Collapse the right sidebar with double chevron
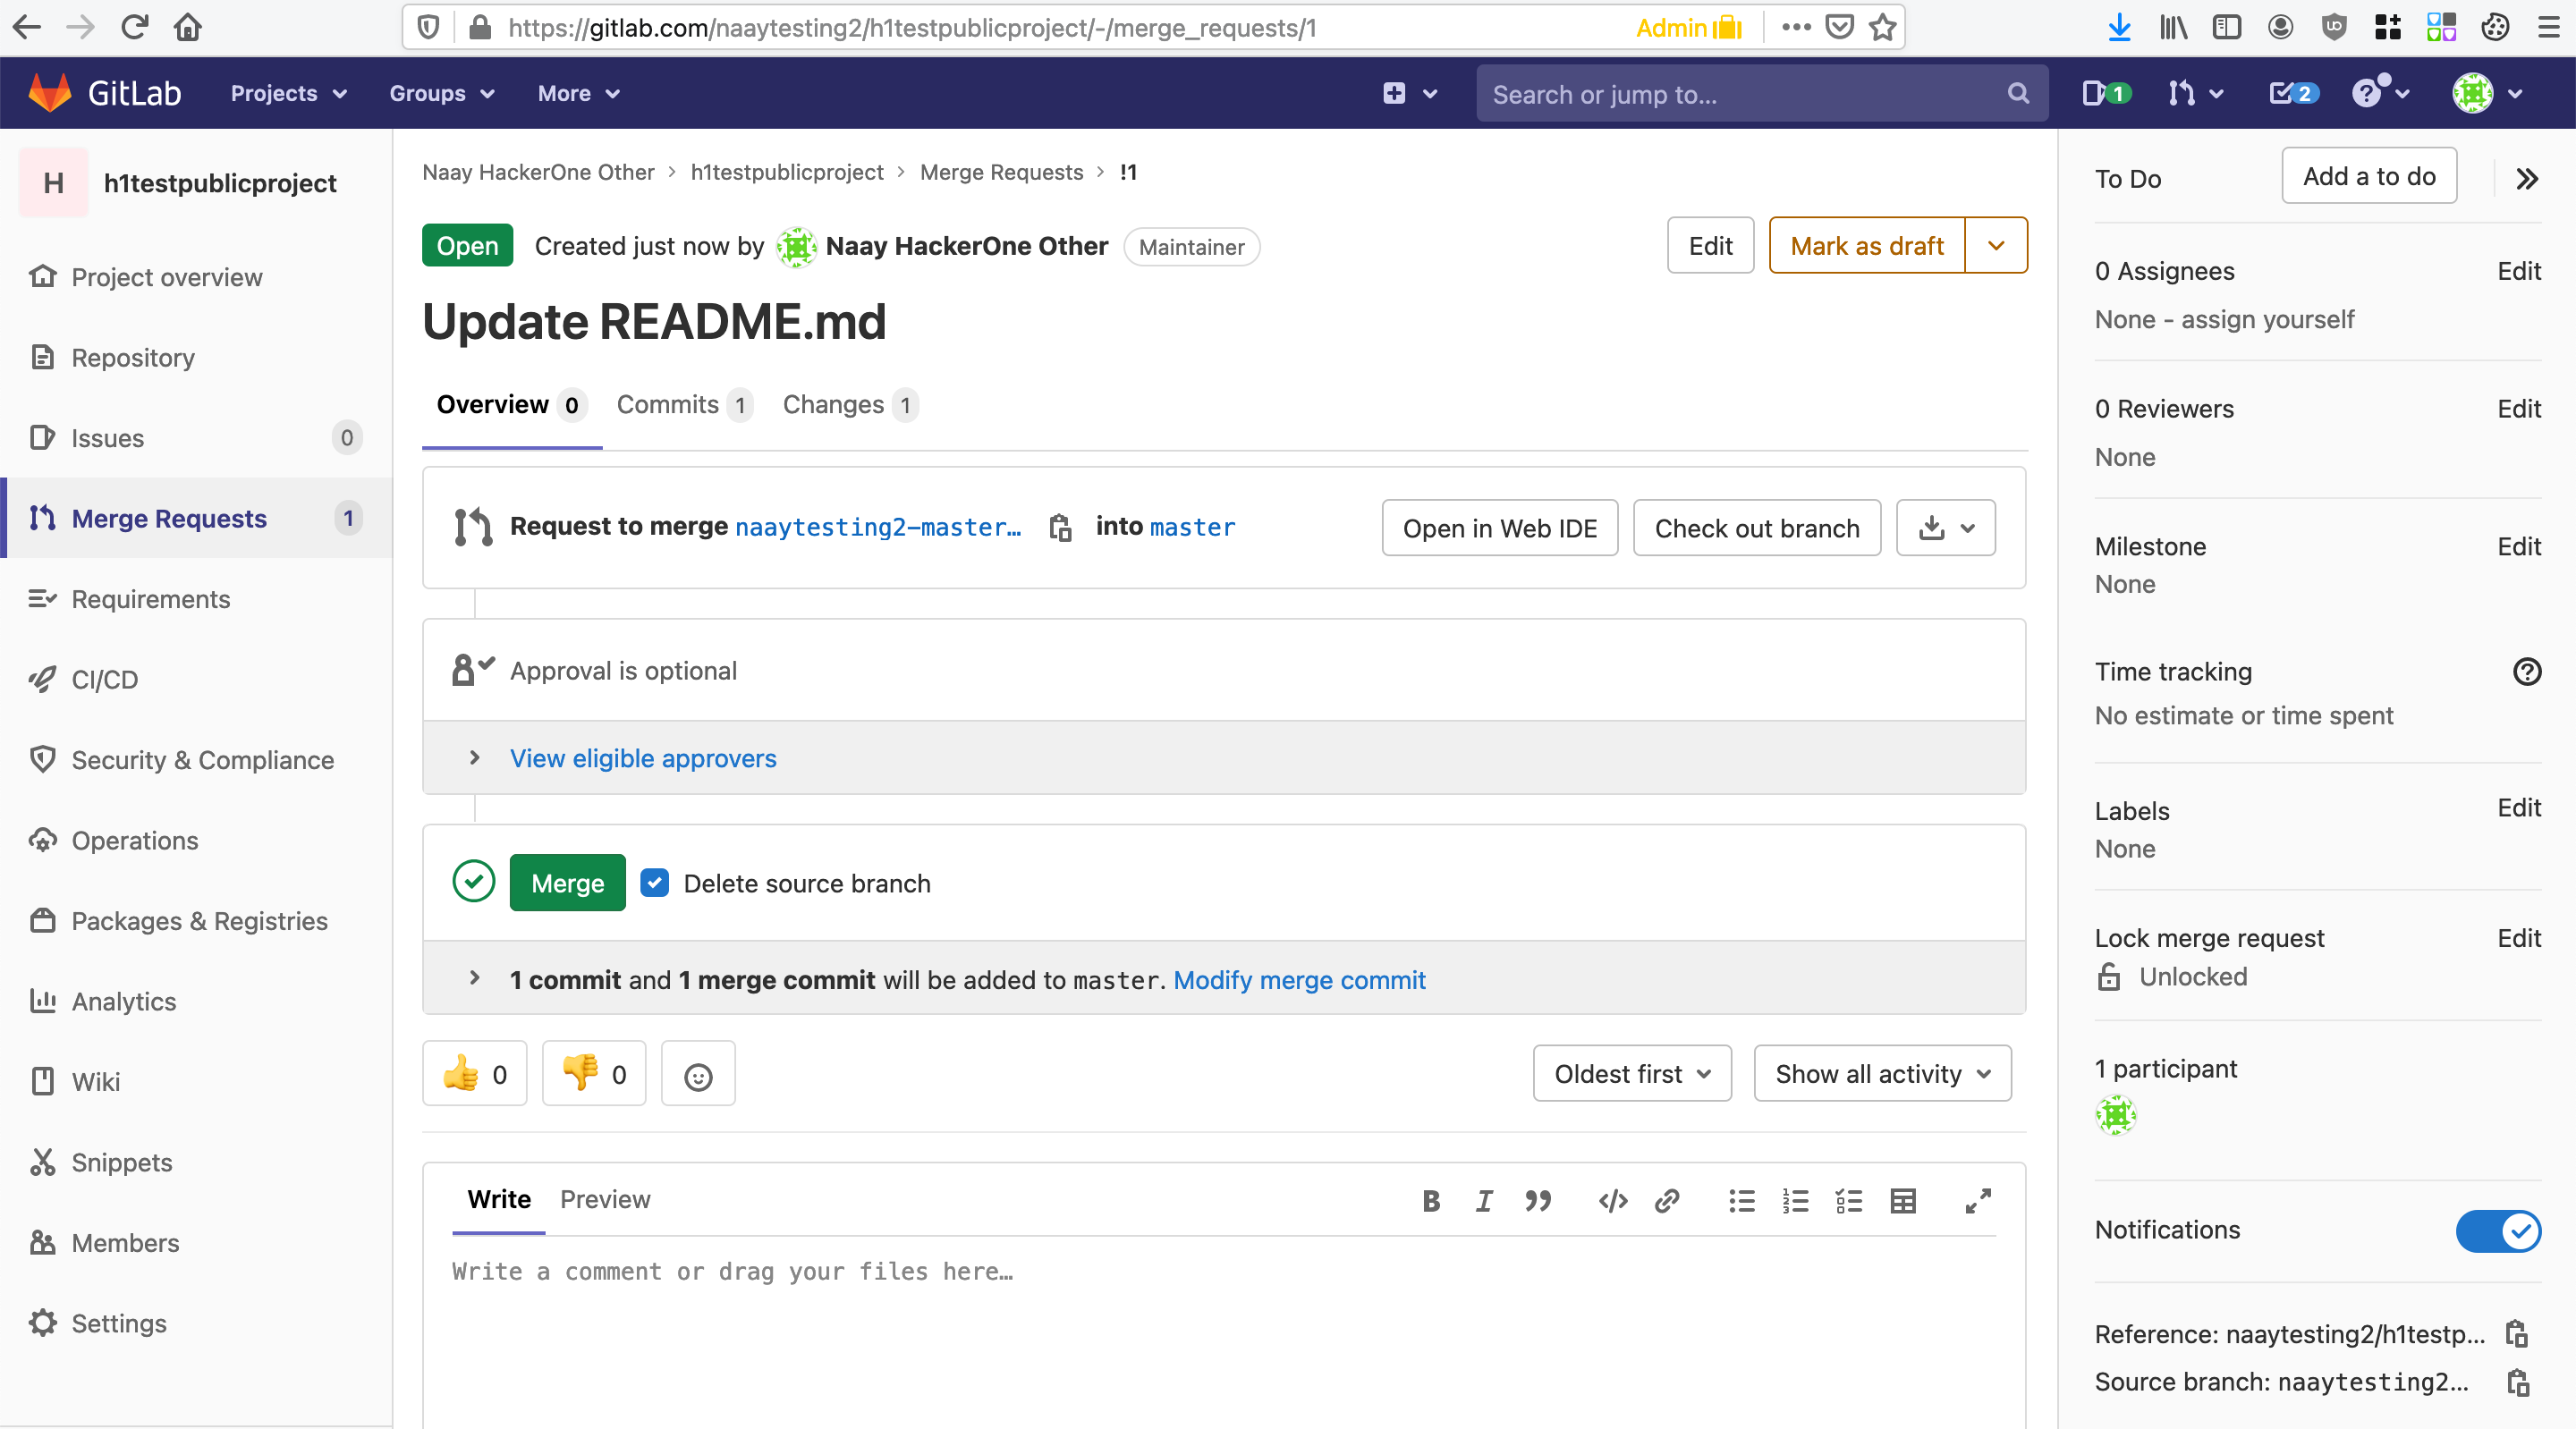The width and height of the screenshot is (2576, 1429). pos(2526,179)
